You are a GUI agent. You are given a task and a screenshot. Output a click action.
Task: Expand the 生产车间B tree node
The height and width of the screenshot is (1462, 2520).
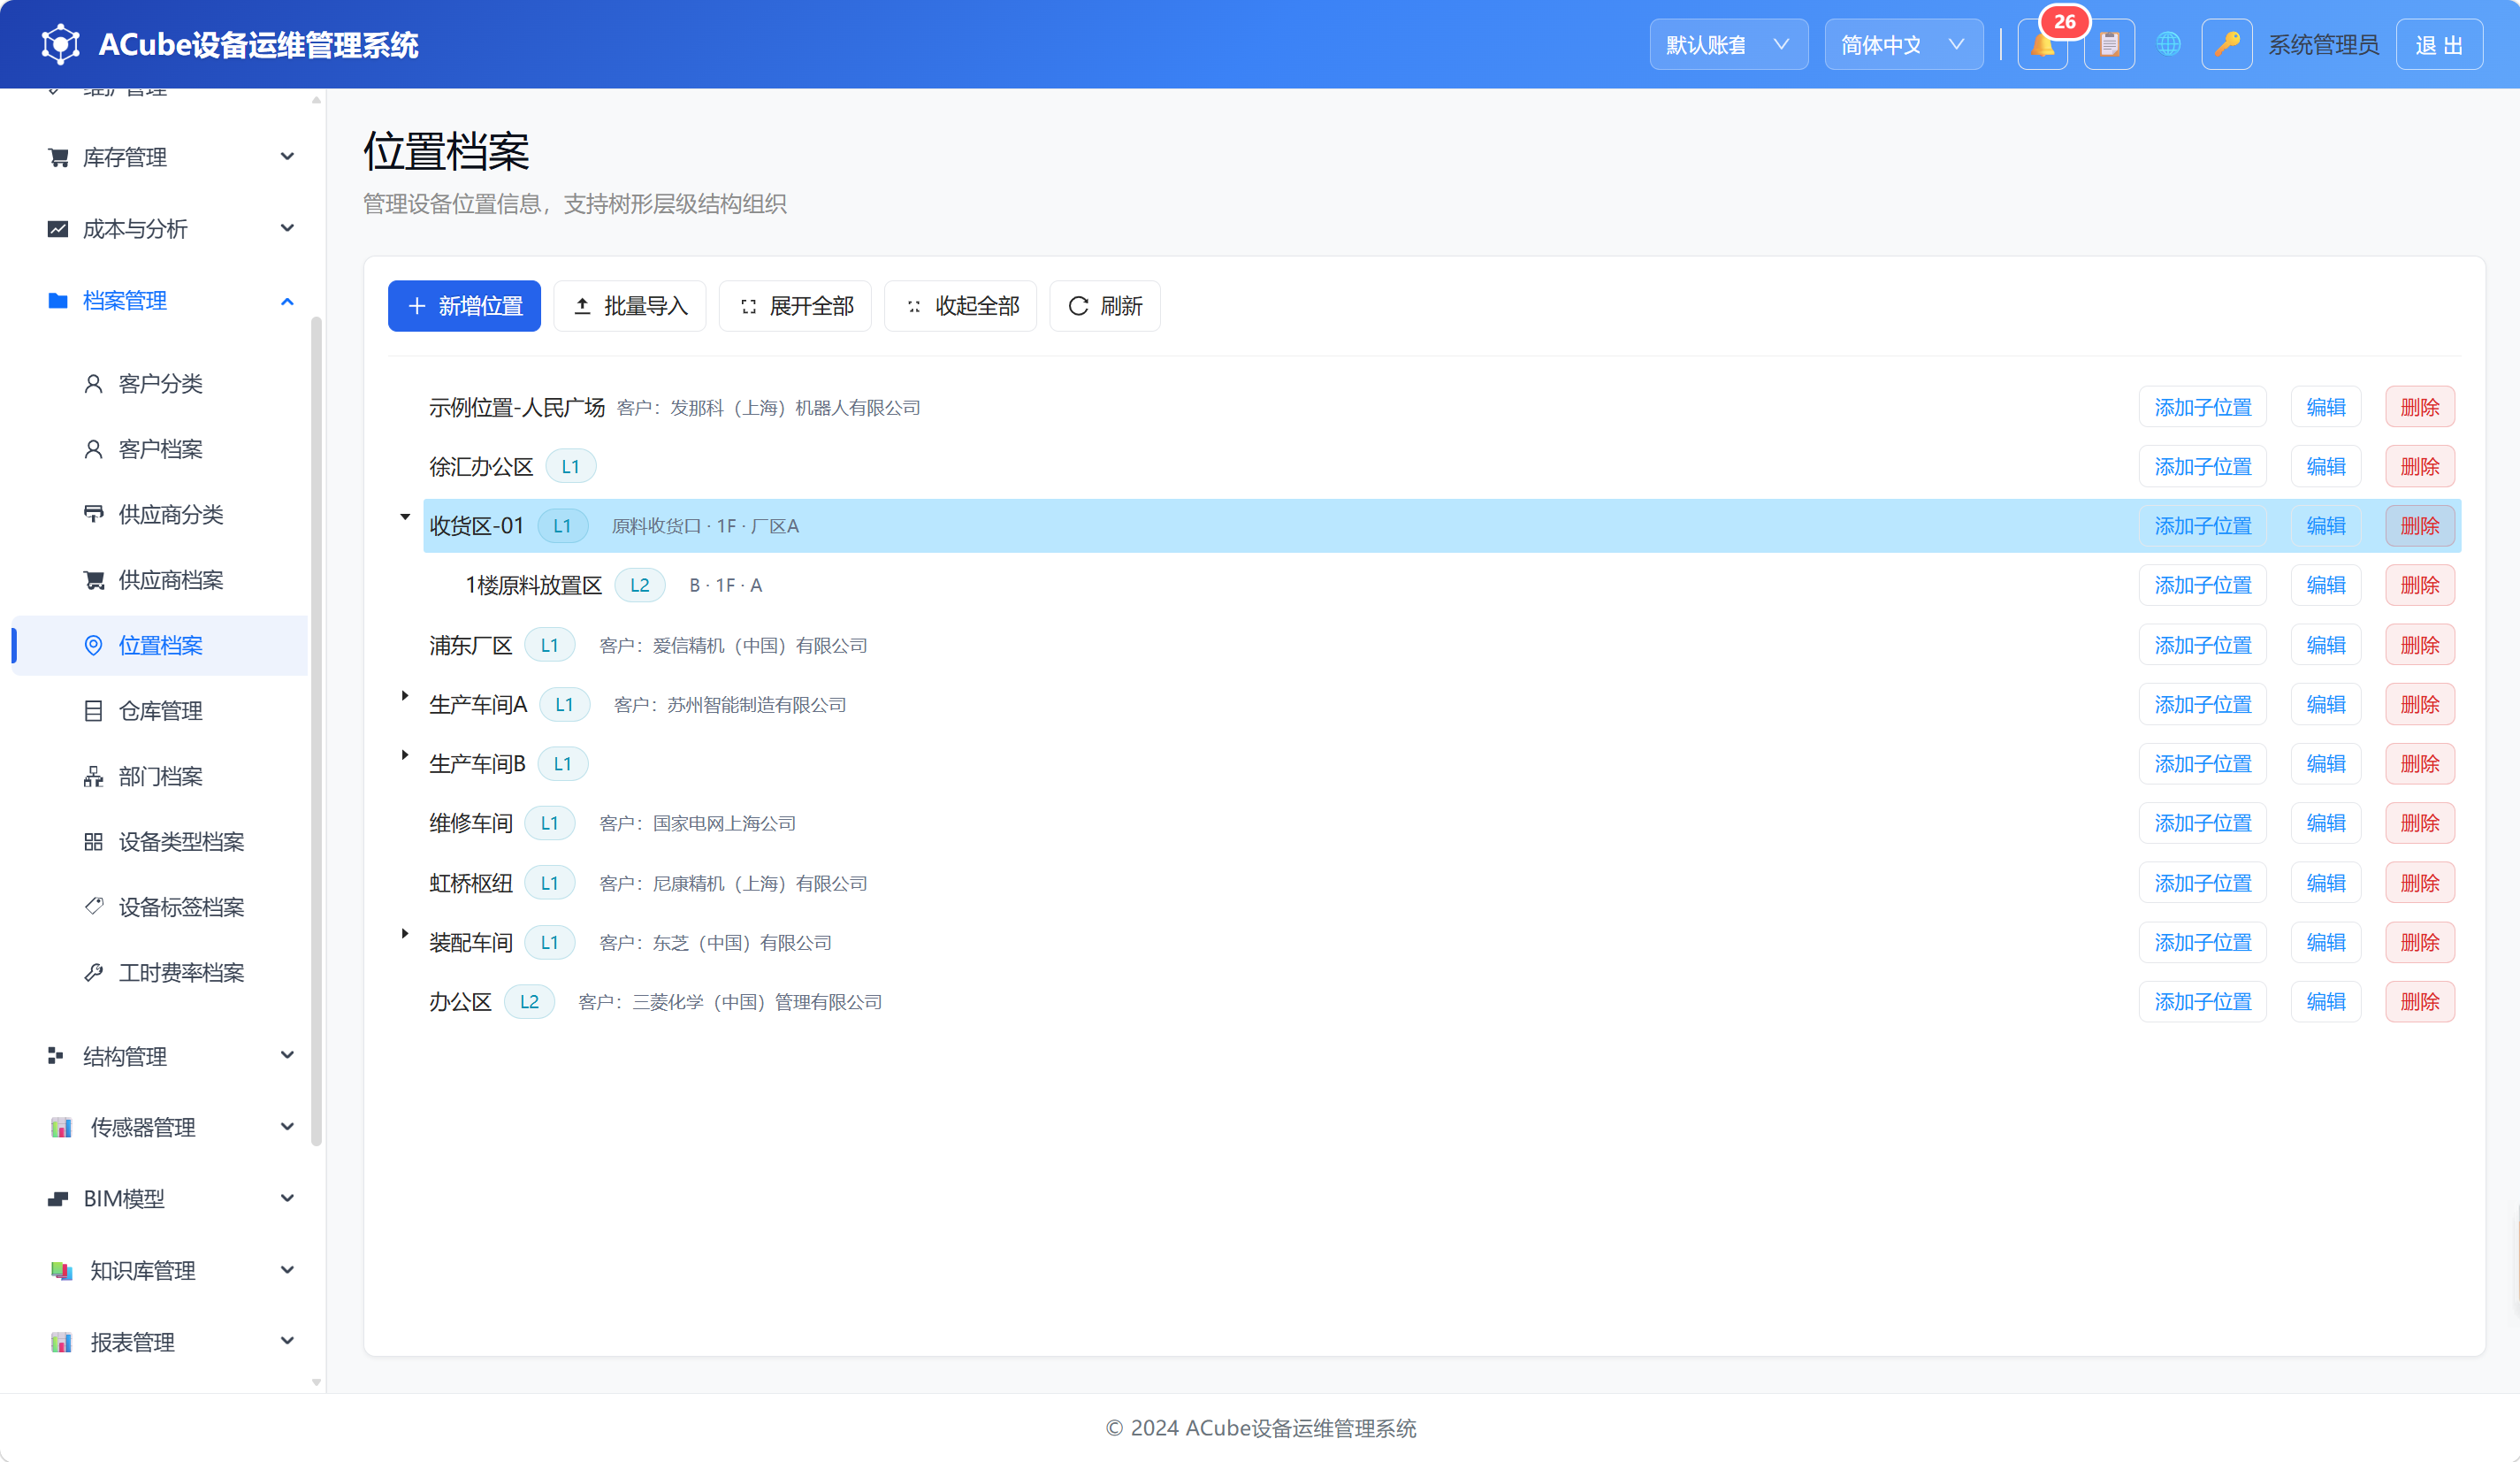[x=405, y=755]
